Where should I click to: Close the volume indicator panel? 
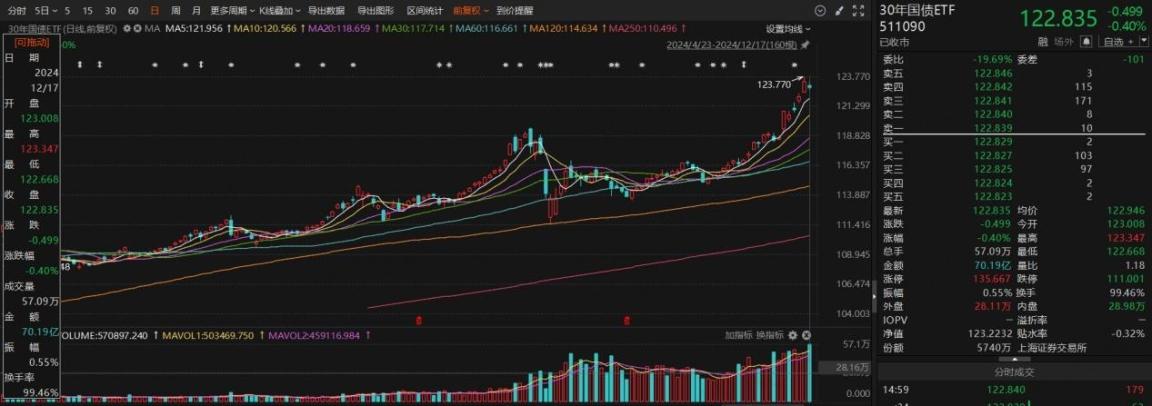tap(806, 335)
